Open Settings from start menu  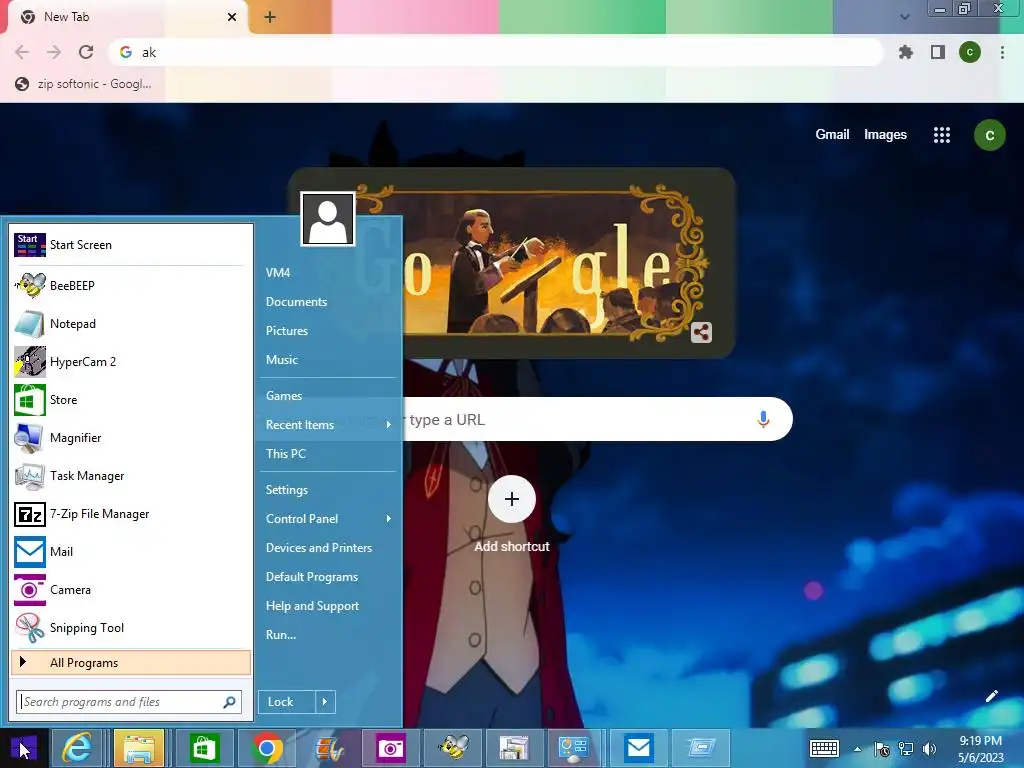(287, 490)
